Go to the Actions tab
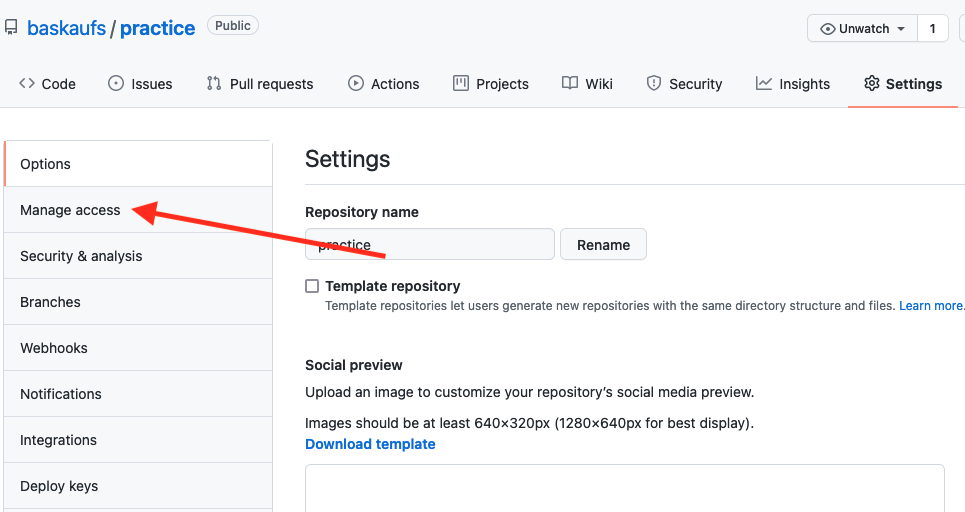This screenshot has width=965, height=512. coord(383,84)
